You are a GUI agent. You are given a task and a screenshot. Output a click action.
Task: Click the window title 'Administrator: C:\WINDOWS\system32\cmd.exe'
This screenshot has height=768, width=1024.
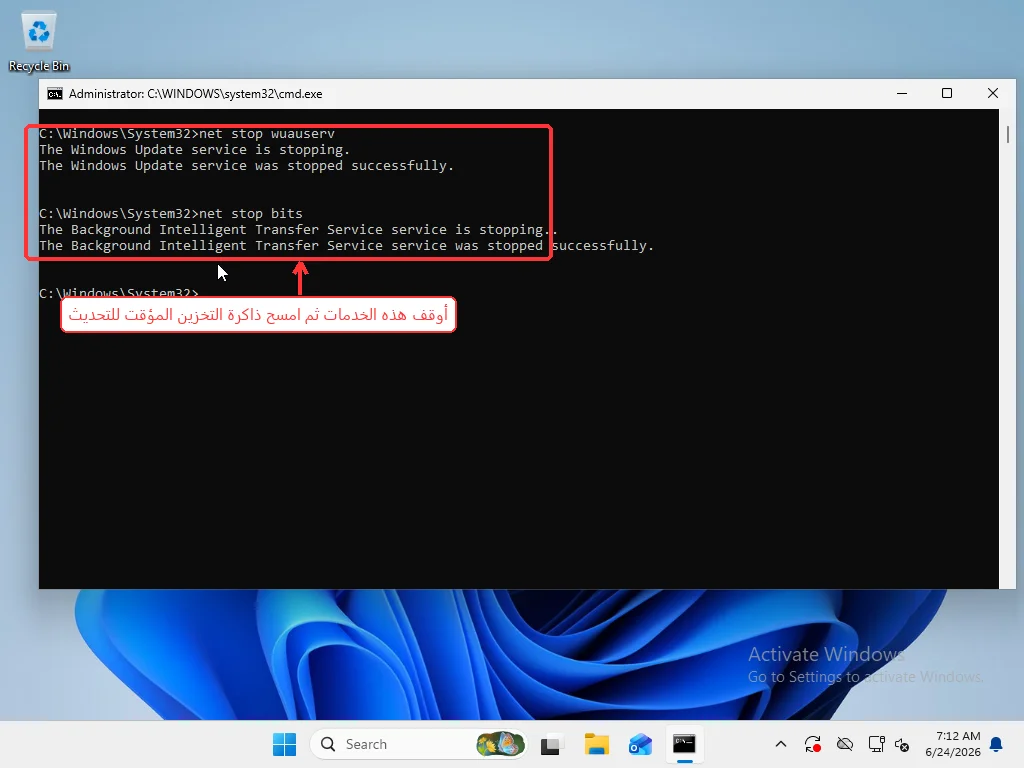(195, 94)
